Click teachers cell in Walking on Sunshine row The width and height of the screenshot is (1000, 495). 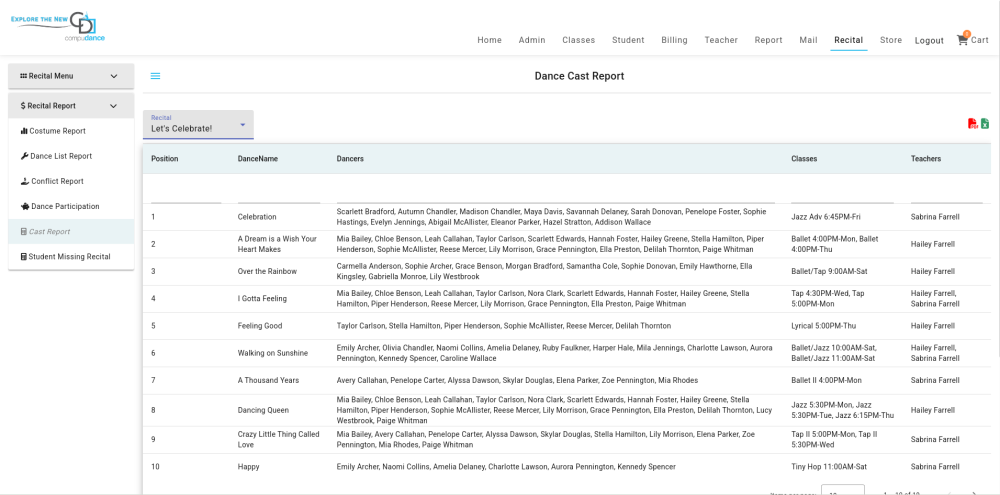(935, 353)
